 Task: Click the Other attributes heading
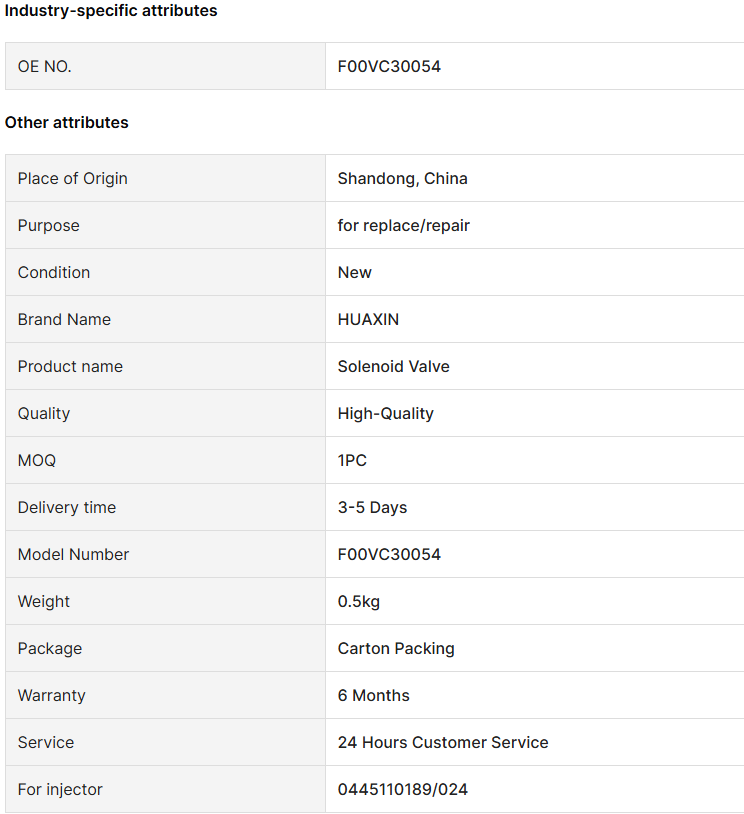[66, 123]
